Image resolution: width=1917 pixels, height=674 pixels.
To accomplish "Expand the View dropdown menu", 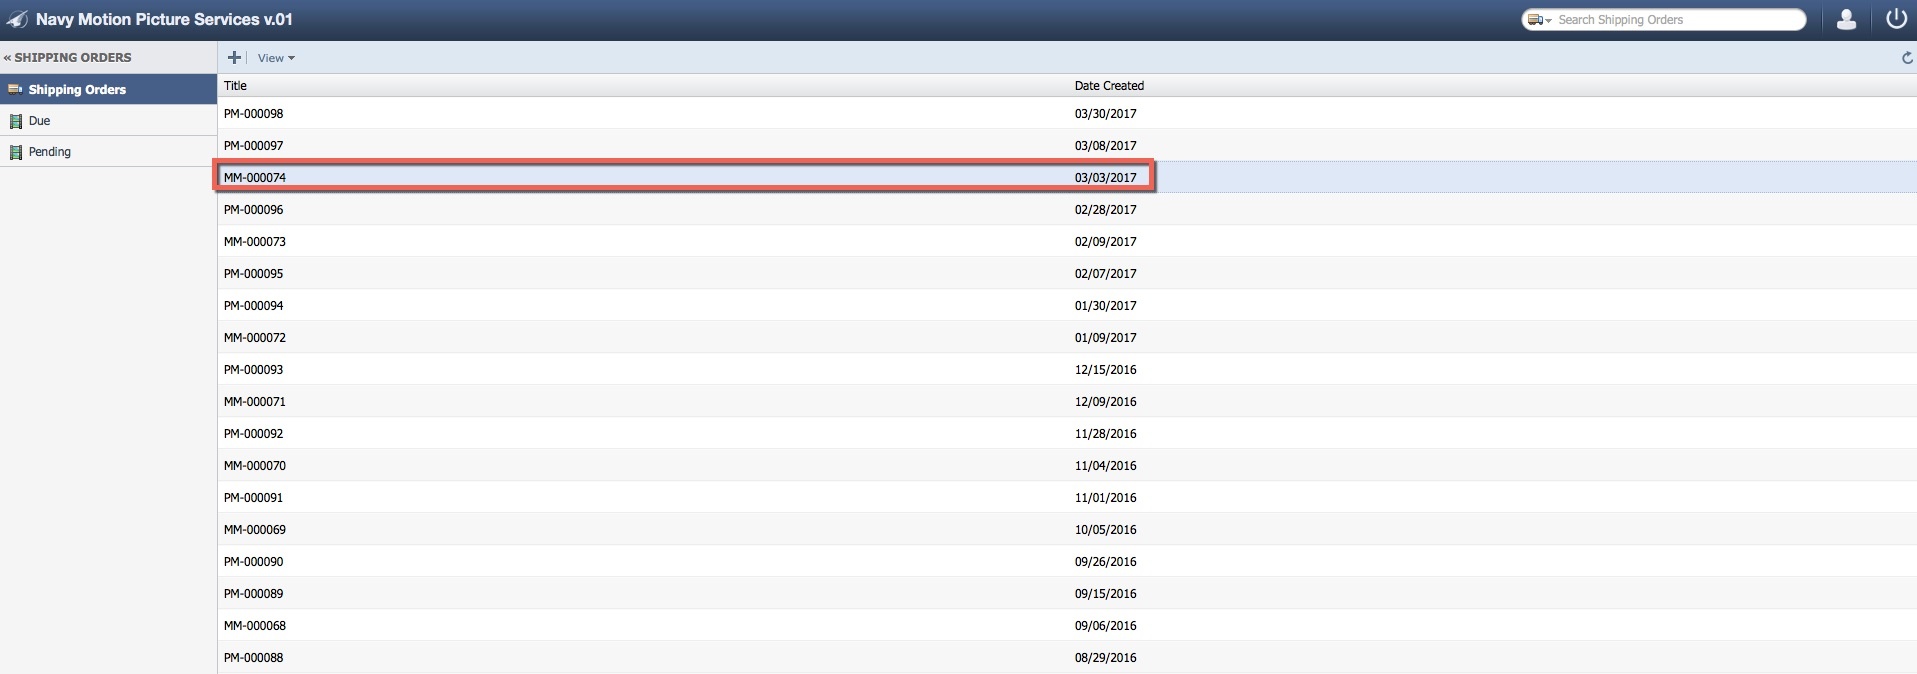I will [276, 58].
